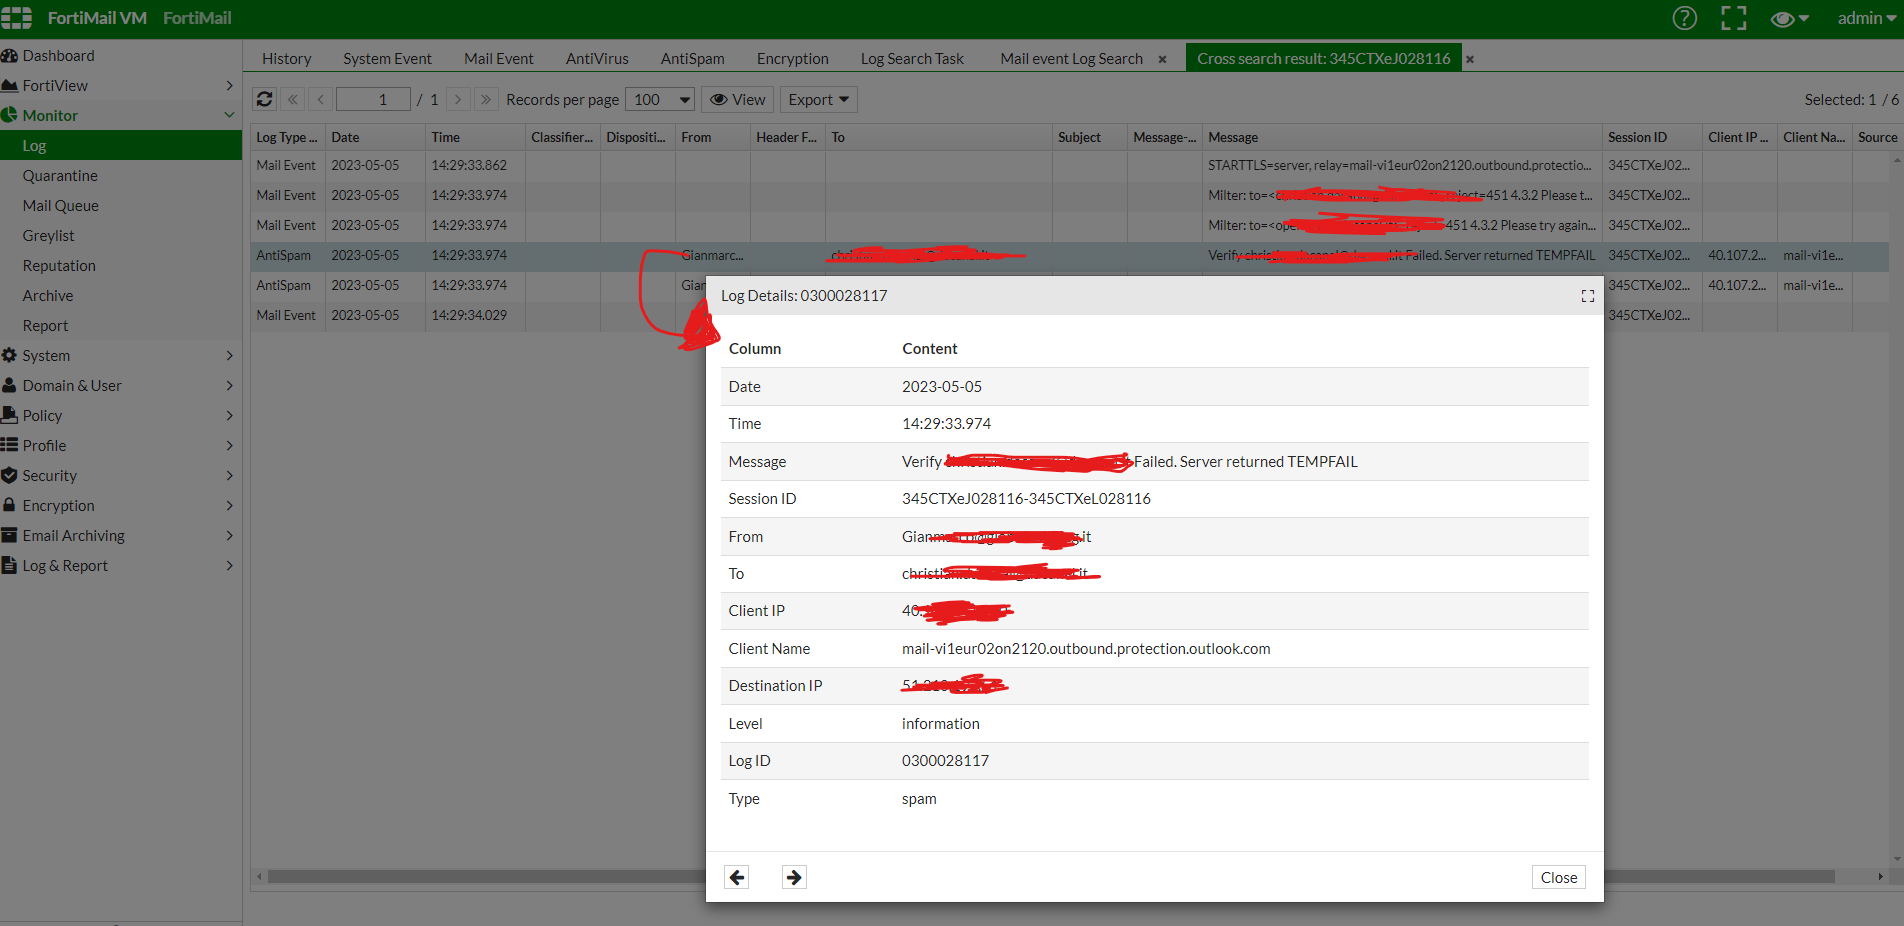Open the eye view-mode dropdown in header
Image resolution: width=1904 pixels, height=926 pixels.
click(x=1789, y=18)
